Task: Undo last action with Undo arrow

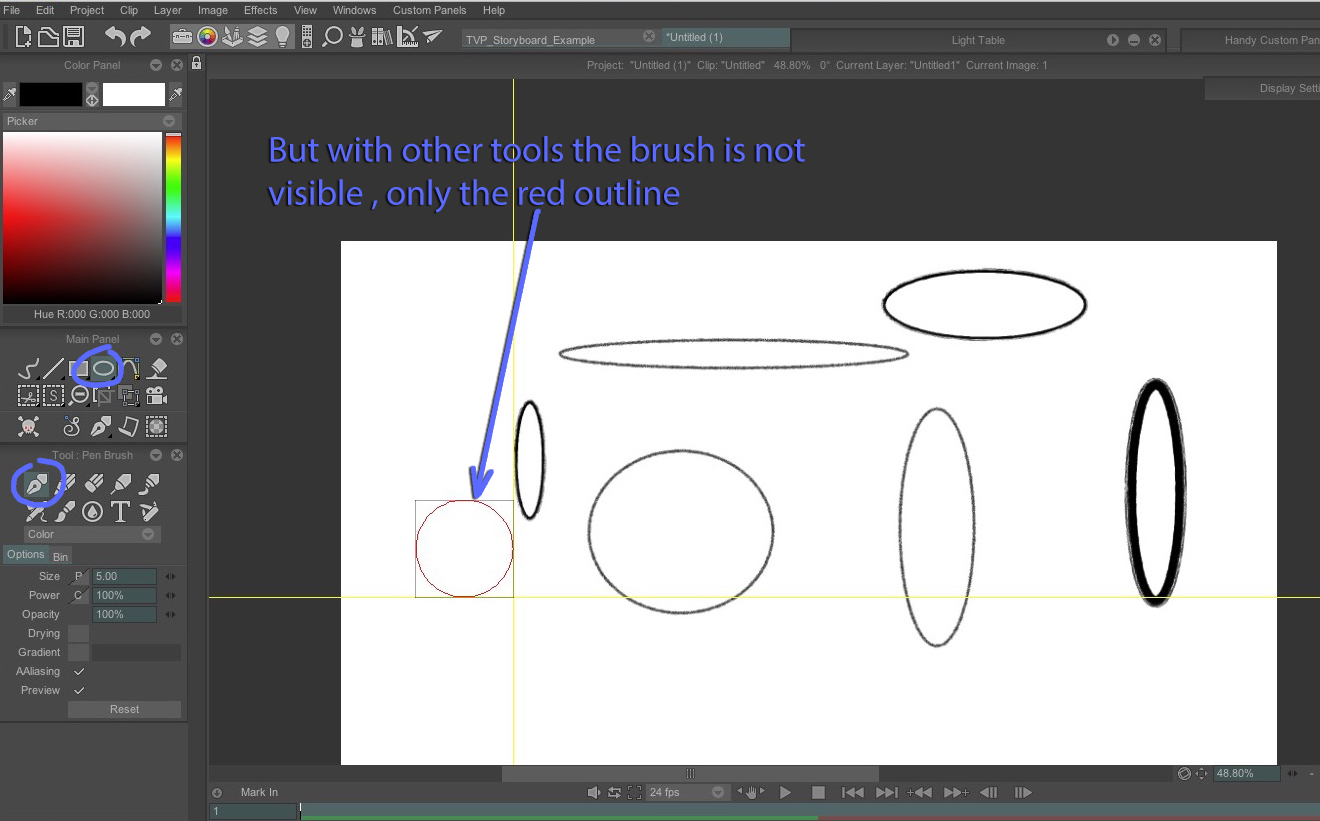Action: pyautogui.click(x=116, y=37)
